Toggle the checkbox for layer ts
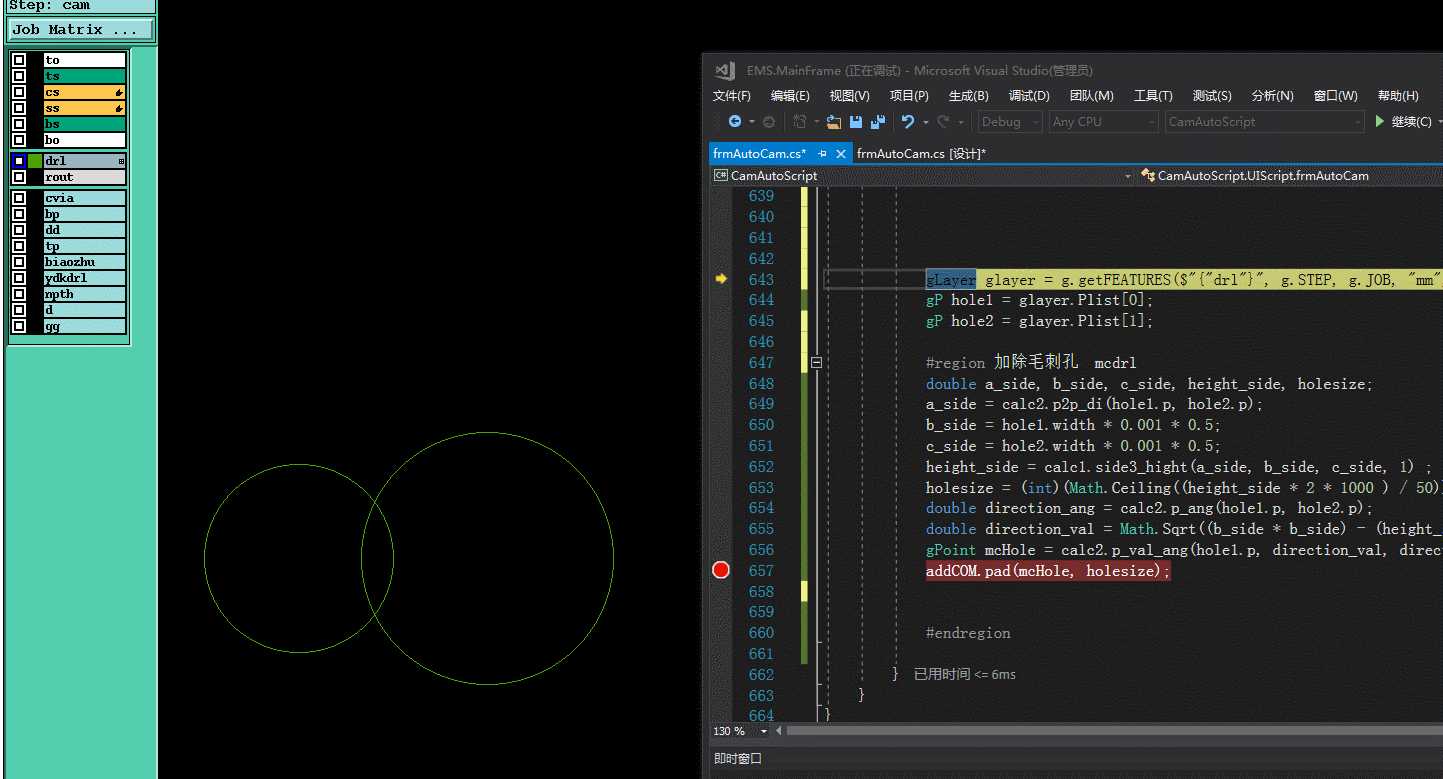 click(x=19, y=76)
